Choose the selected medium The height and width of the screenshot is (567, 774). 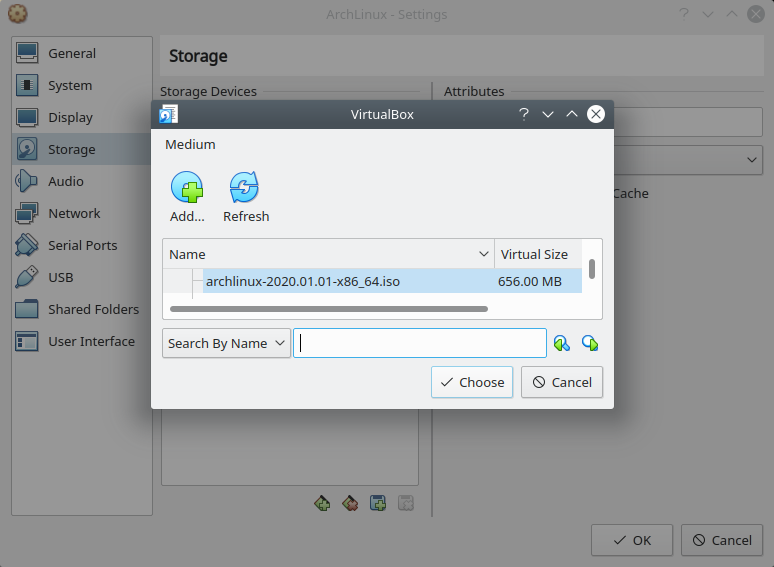coord(472,382)
